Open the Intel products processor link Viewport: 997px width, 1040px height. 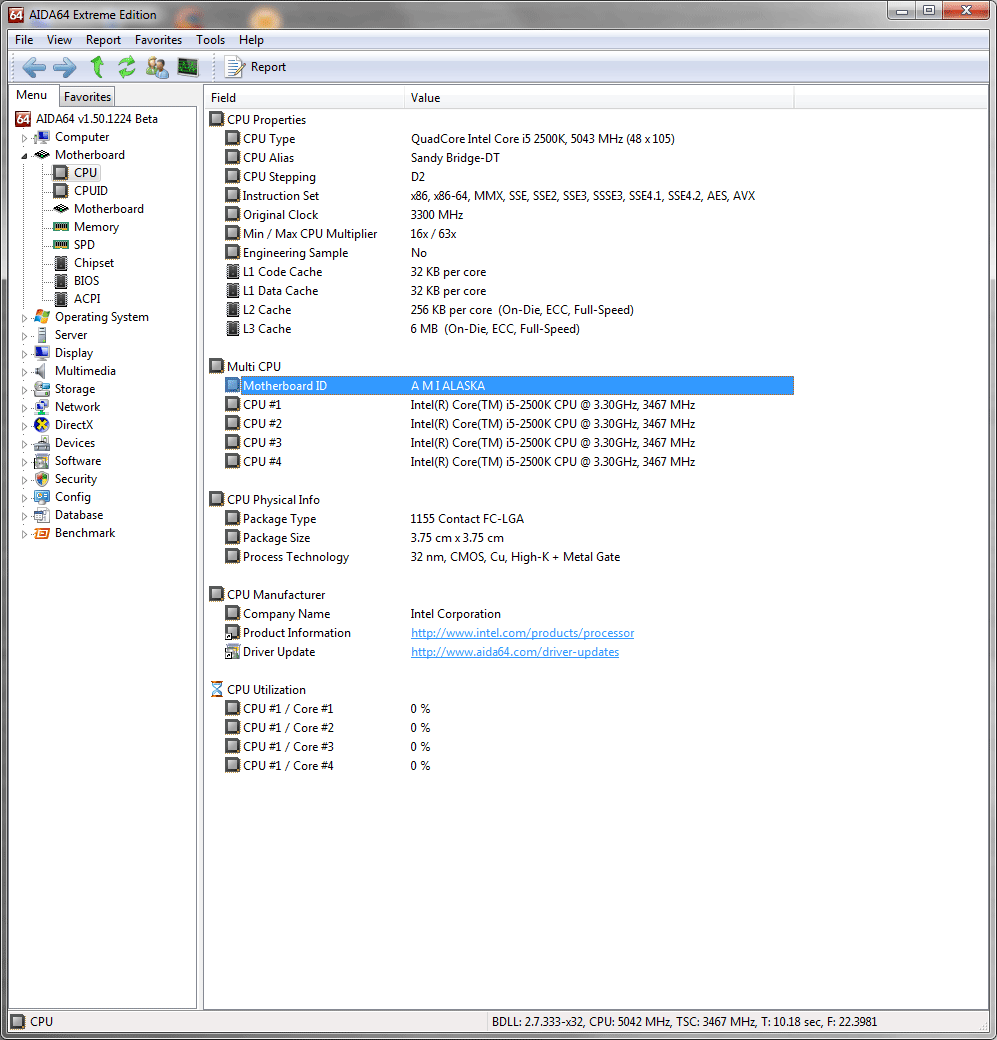tap(523, 633)
